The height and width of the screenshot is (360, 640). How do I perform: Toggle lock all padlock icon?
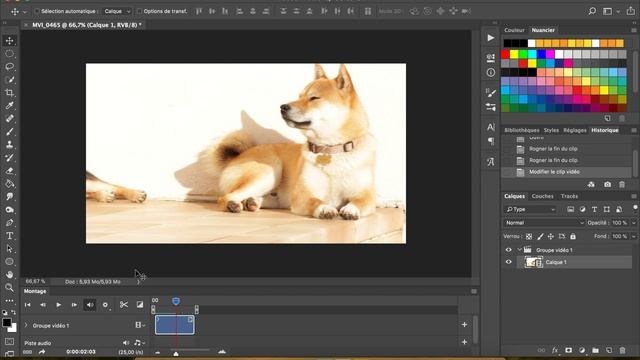573,236
